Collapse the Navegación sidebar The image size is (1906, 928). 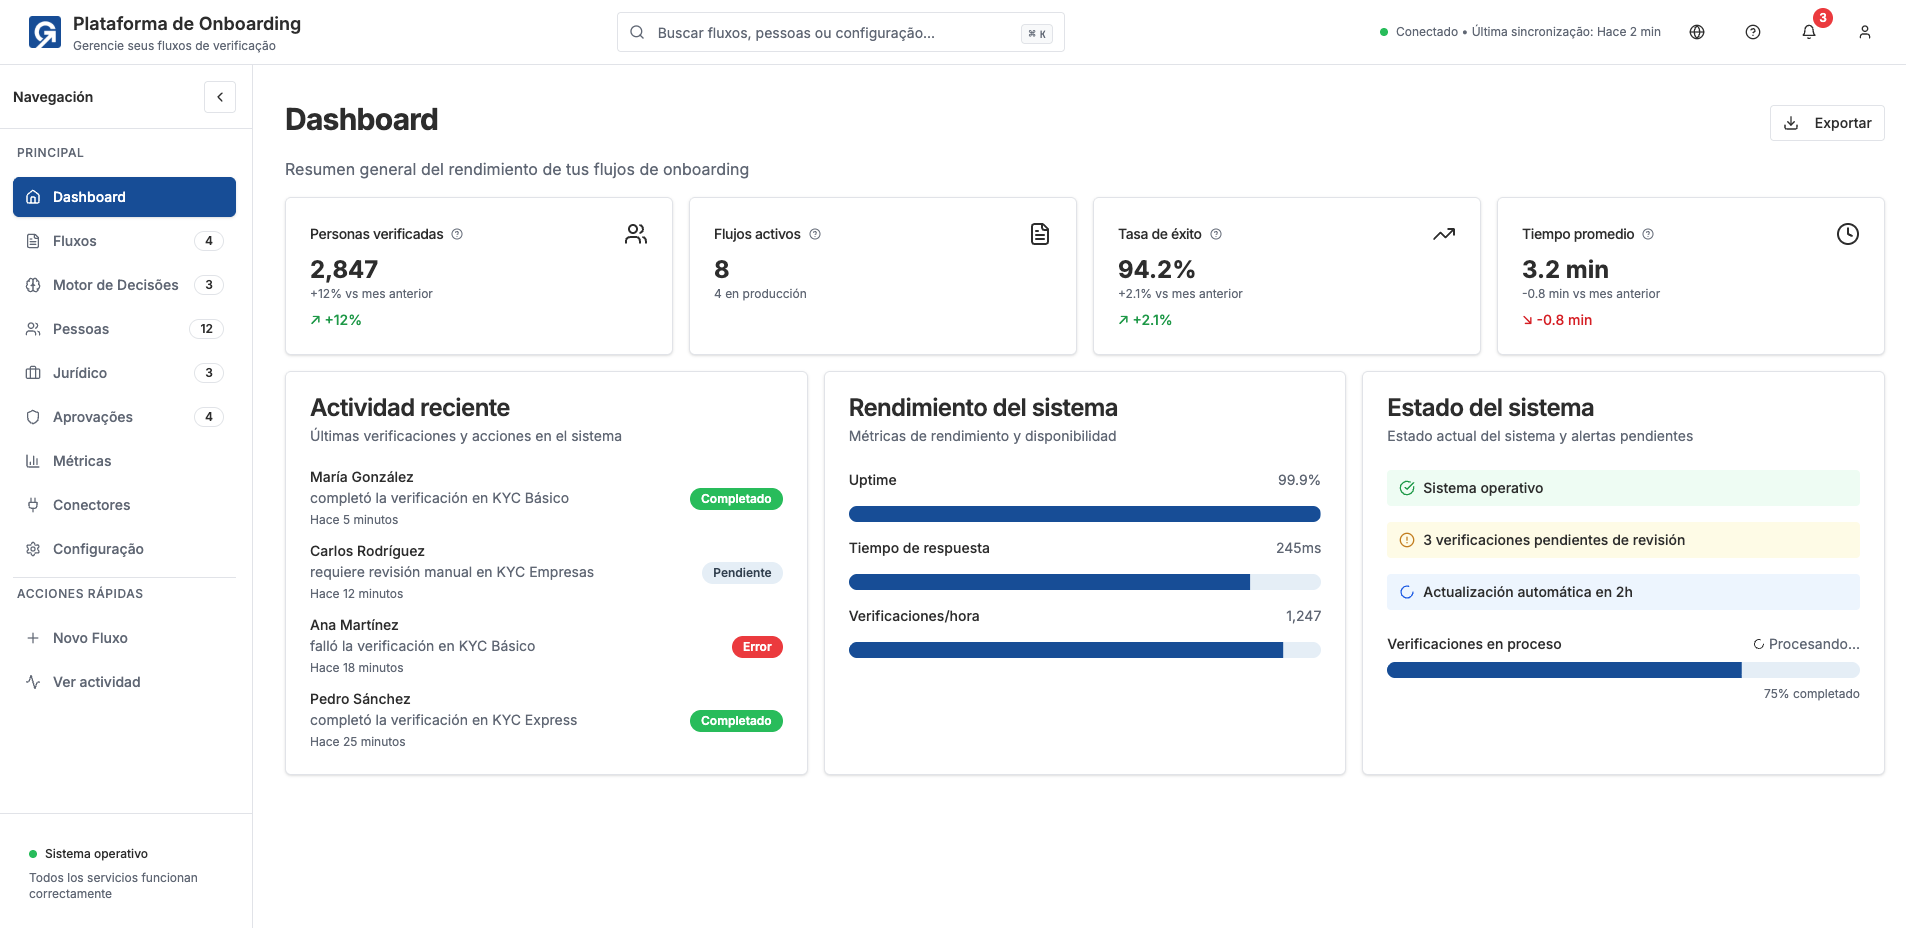220,97
